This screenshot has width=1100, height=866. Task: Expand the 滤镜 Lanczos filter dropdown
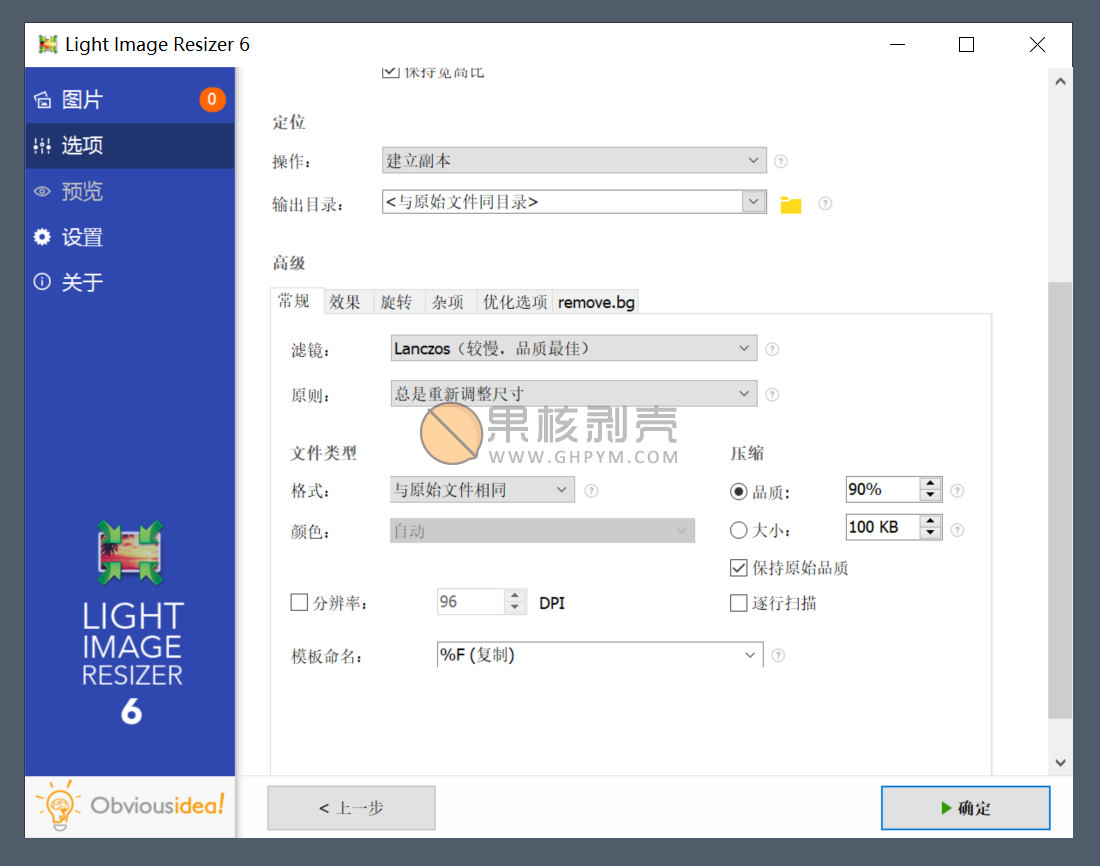pos(573,349)
